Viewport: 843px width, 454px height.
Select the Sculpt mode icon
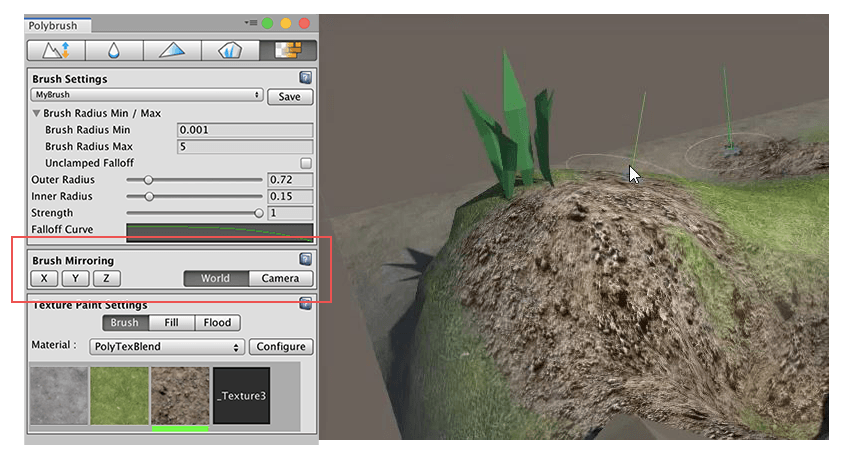click(55, 50)
